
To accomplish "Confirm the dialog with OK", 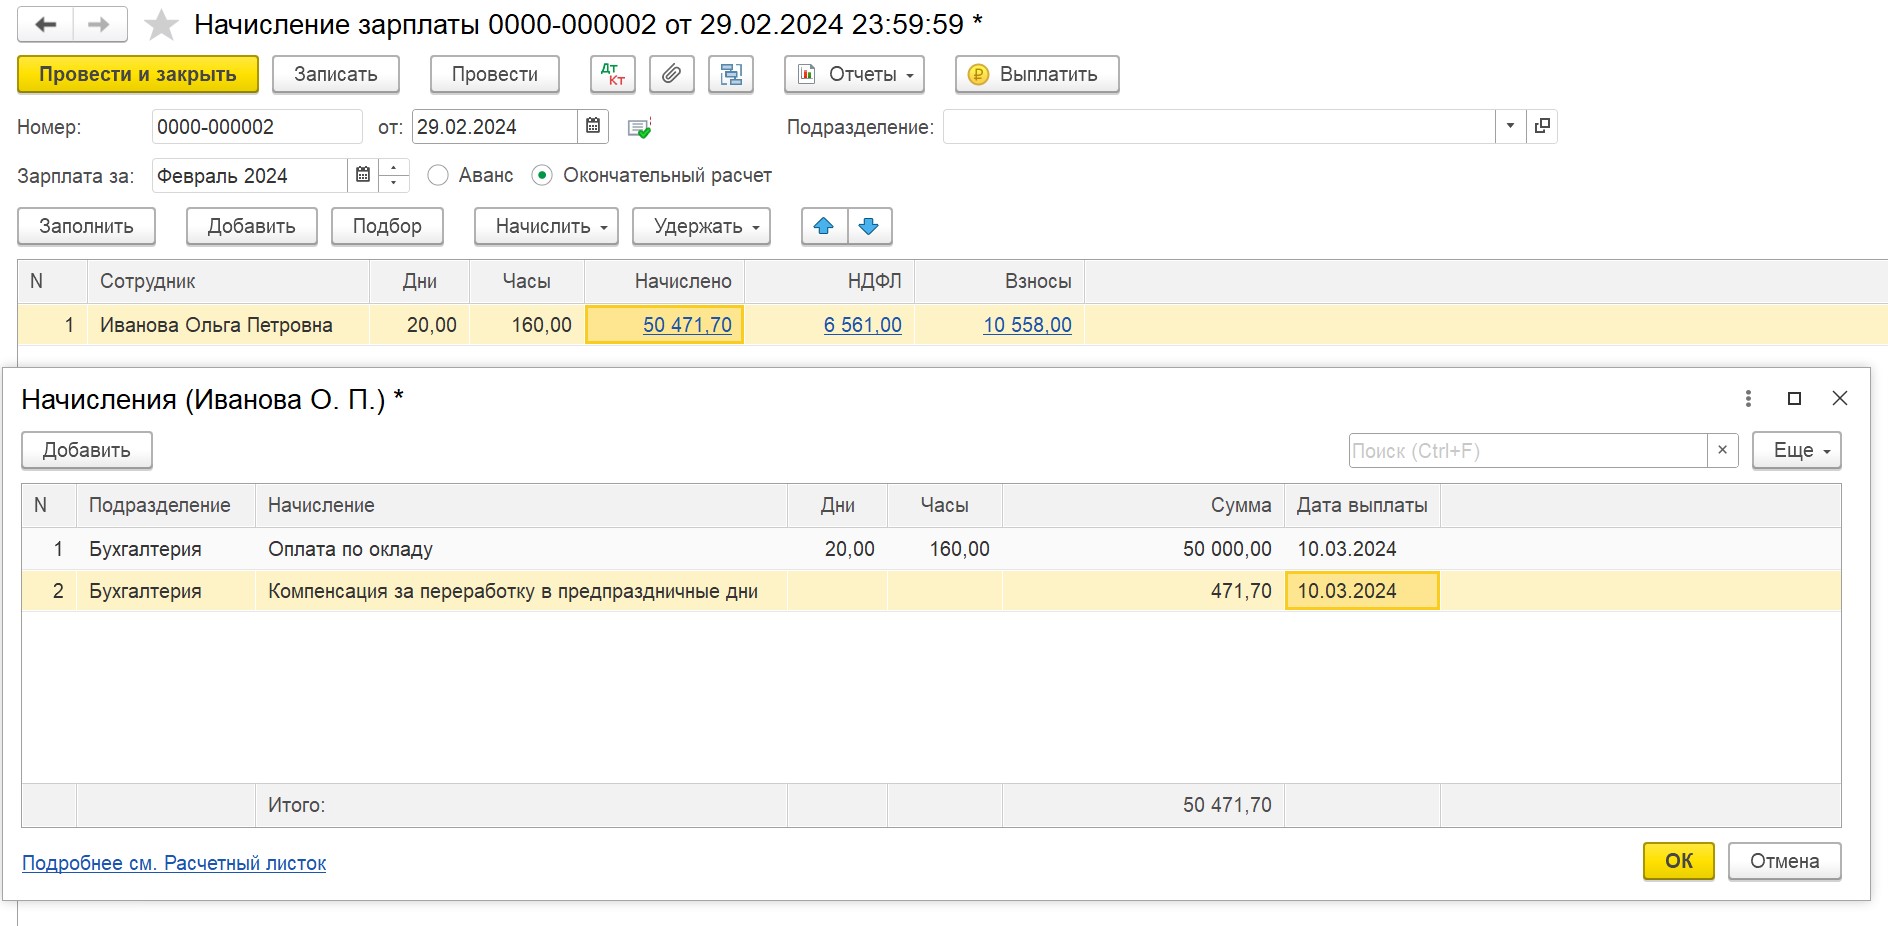I will [x=1679, y=861].
